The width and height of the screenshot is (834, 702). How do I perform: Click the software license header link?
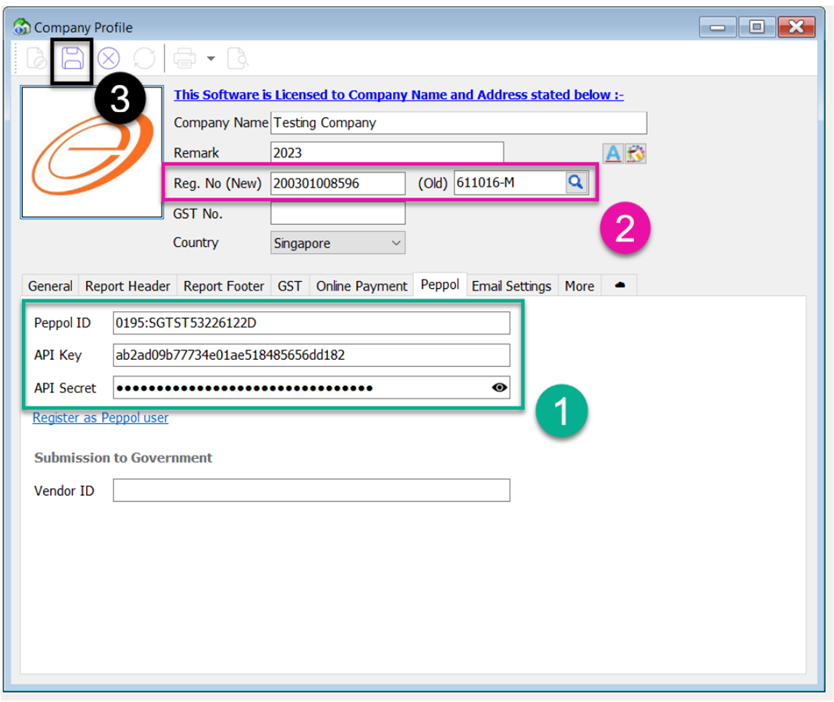[398, 95]
